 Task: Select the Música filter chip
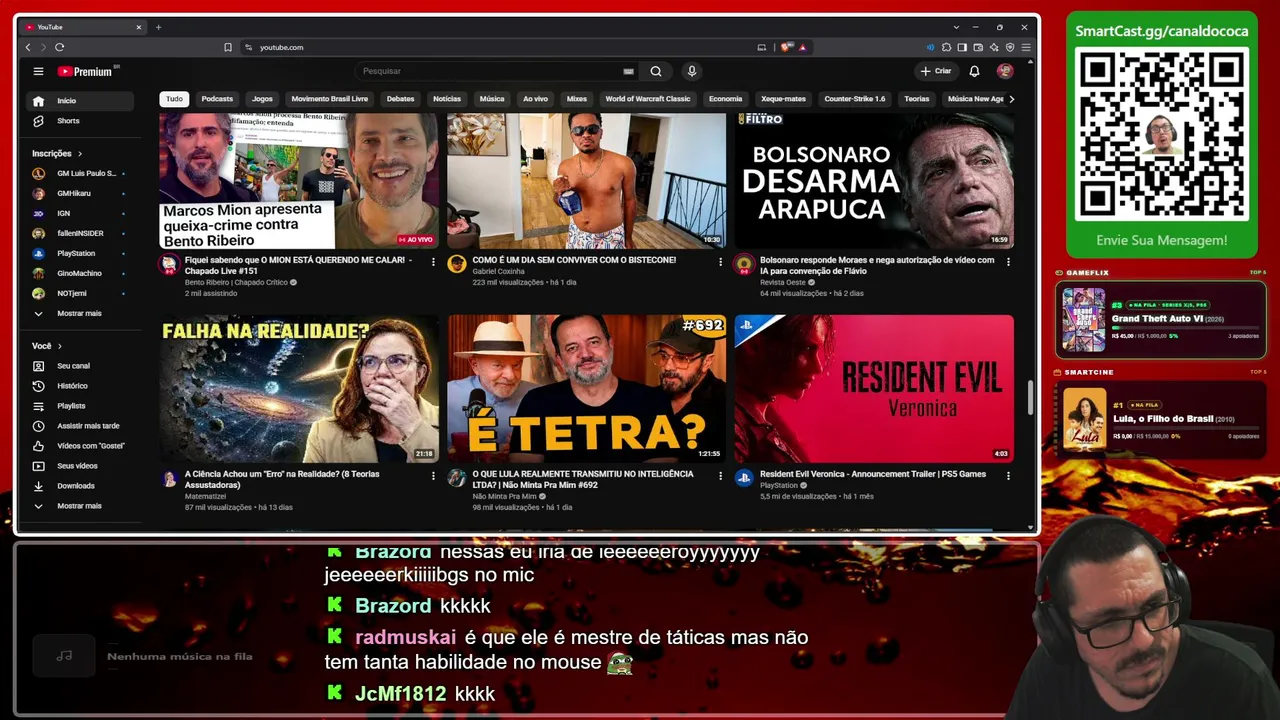pos(492,99)
